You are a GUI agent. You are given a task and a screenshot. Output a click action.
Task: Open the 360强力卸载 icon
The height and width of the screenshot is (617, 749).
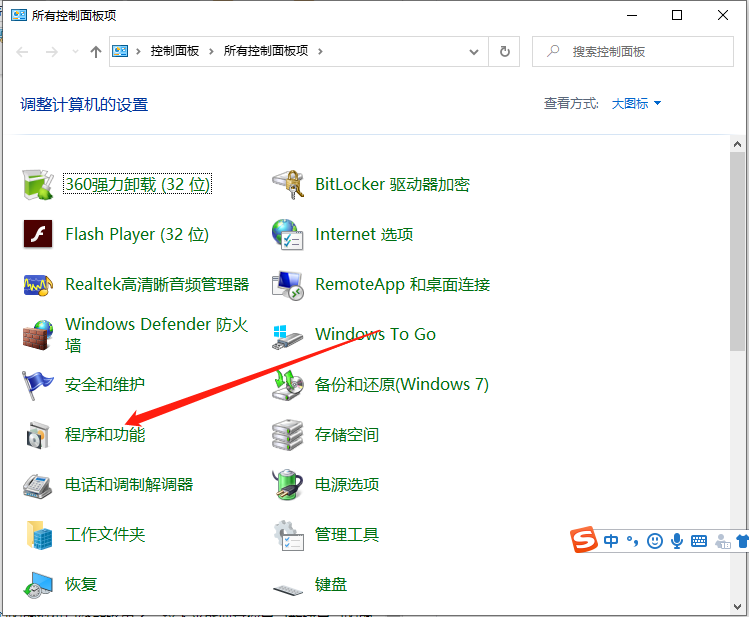click(38, 184)
